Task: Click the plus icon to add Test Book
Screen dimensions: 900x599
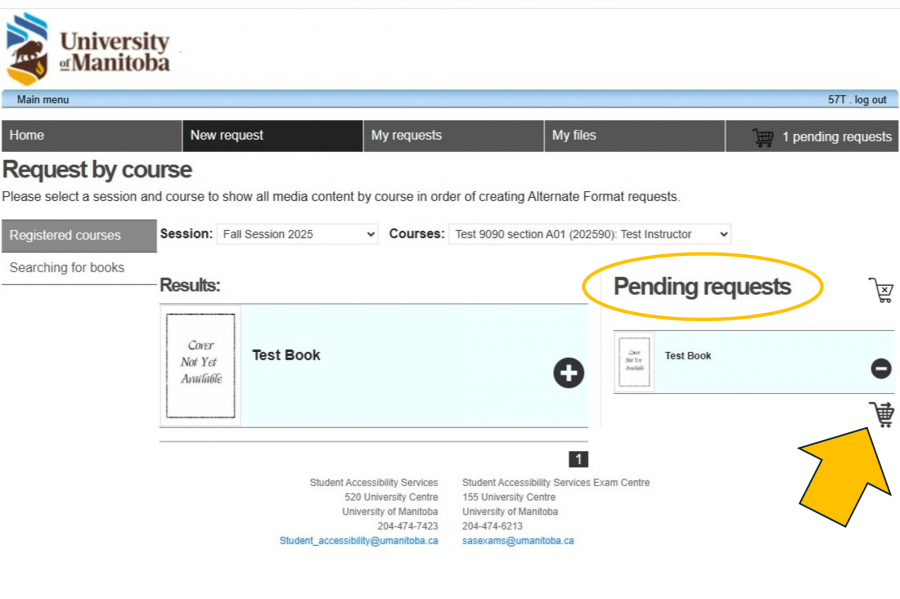Action: pos(569,373)
